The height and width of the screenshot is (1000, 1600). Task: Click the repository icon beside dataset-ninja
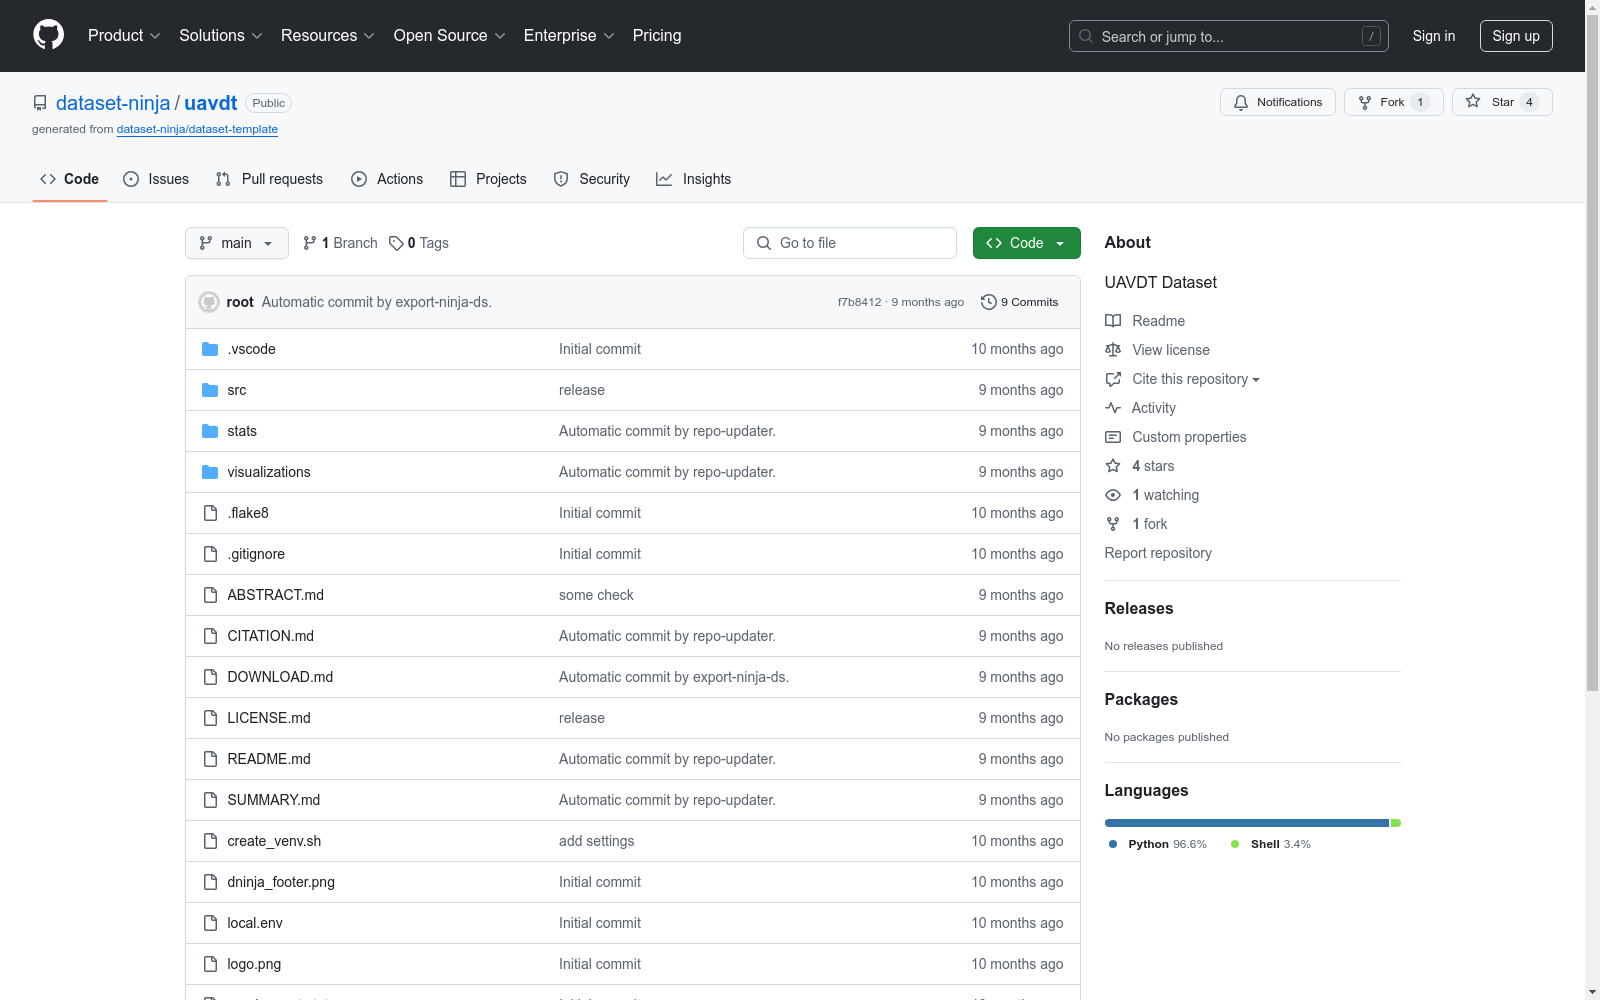tap(40, 103)
